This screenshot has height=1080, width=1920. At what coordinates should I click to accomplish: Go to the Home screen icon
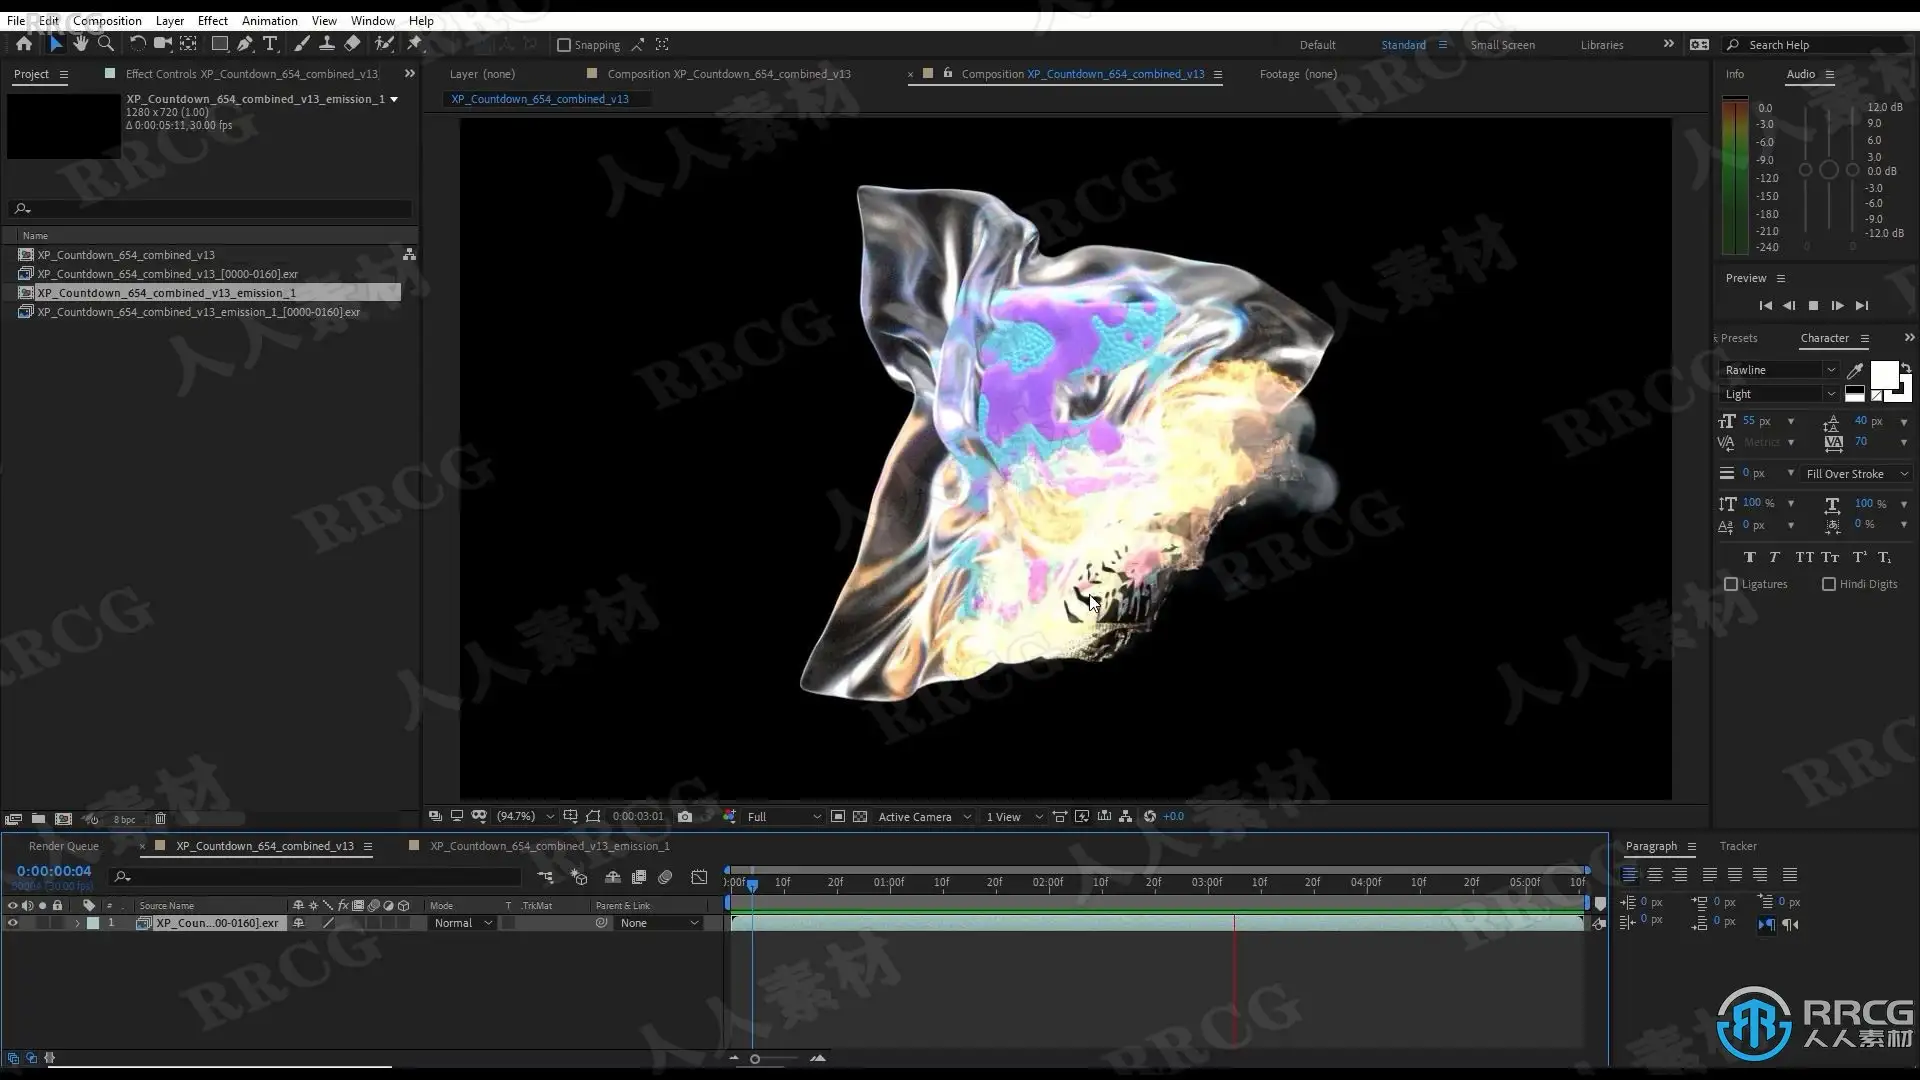(x=24, y=44)
